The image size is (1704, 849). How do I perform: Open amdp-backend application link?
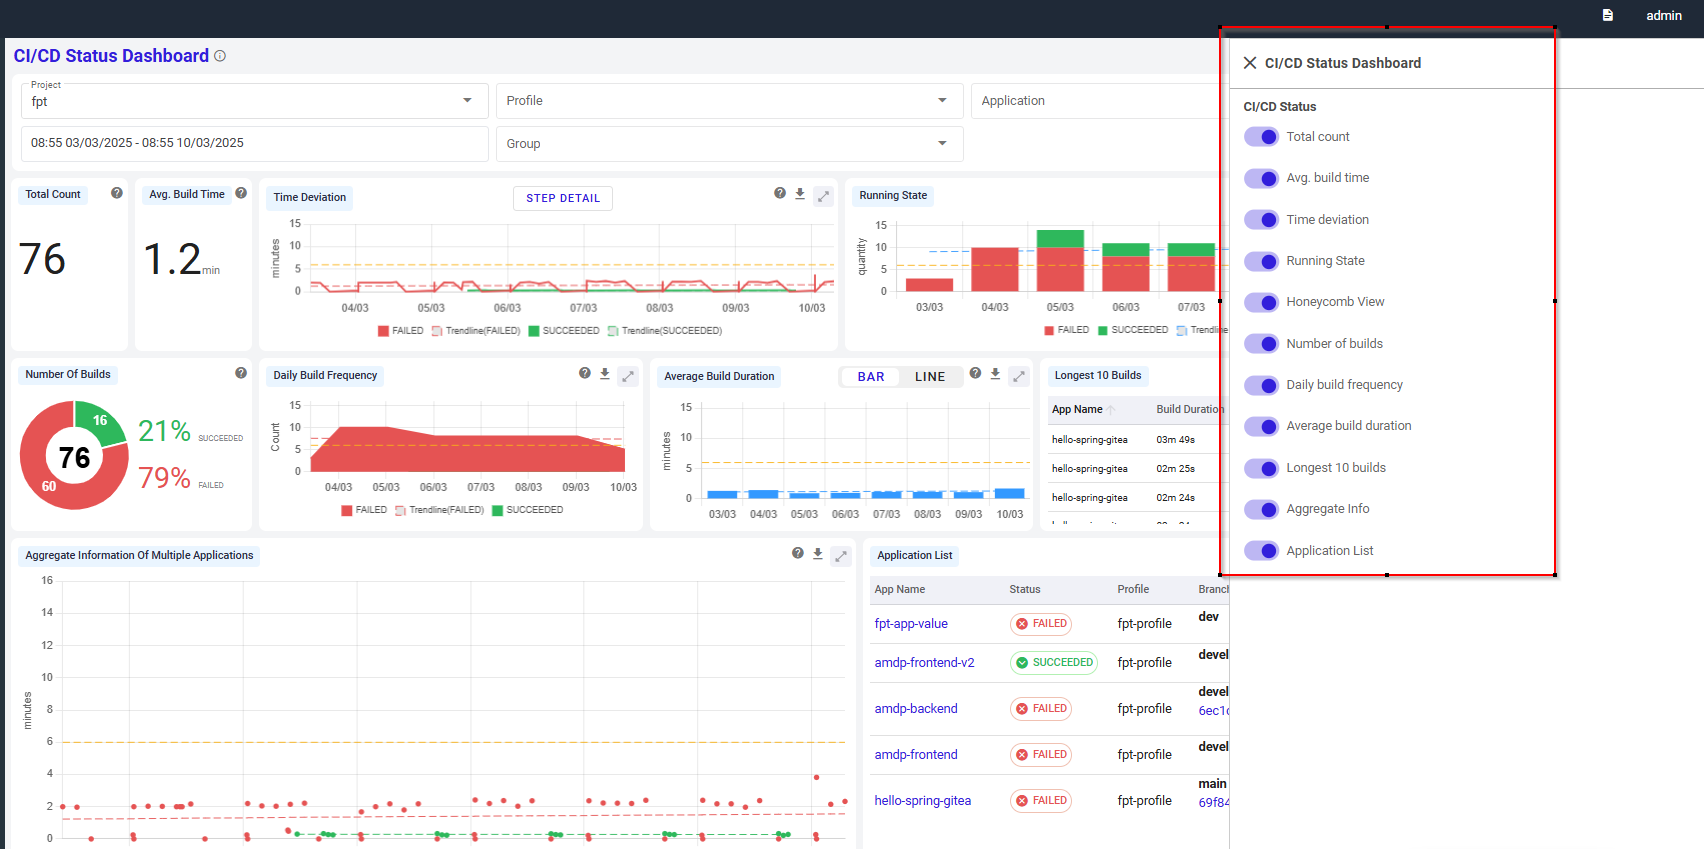point(916,709)
